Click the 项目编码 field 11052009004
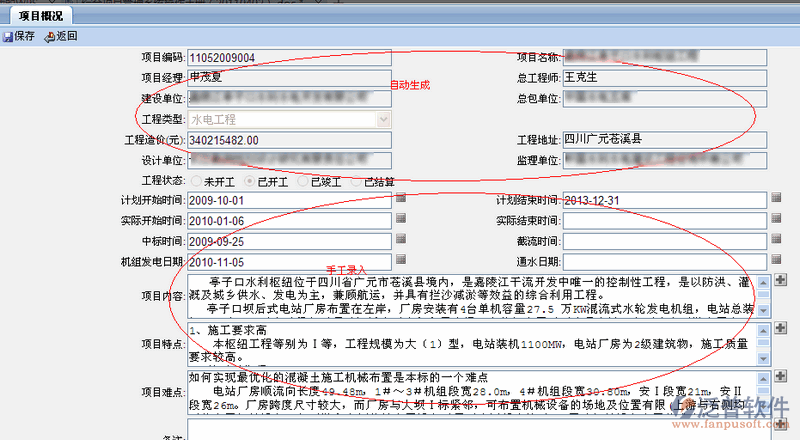Image resolution: width=800 pixels, height=440 pixels. point(289,58)
